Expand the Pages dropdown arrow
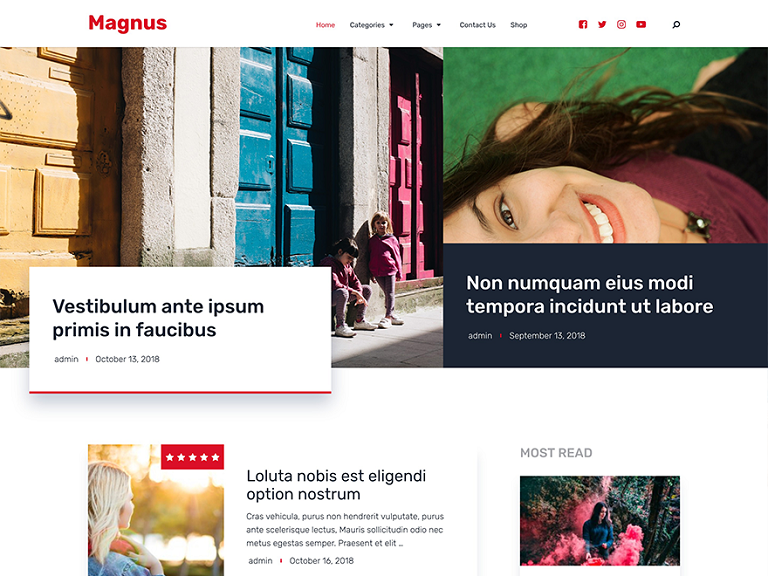This screenshot has height=576, width=768. 438,25
